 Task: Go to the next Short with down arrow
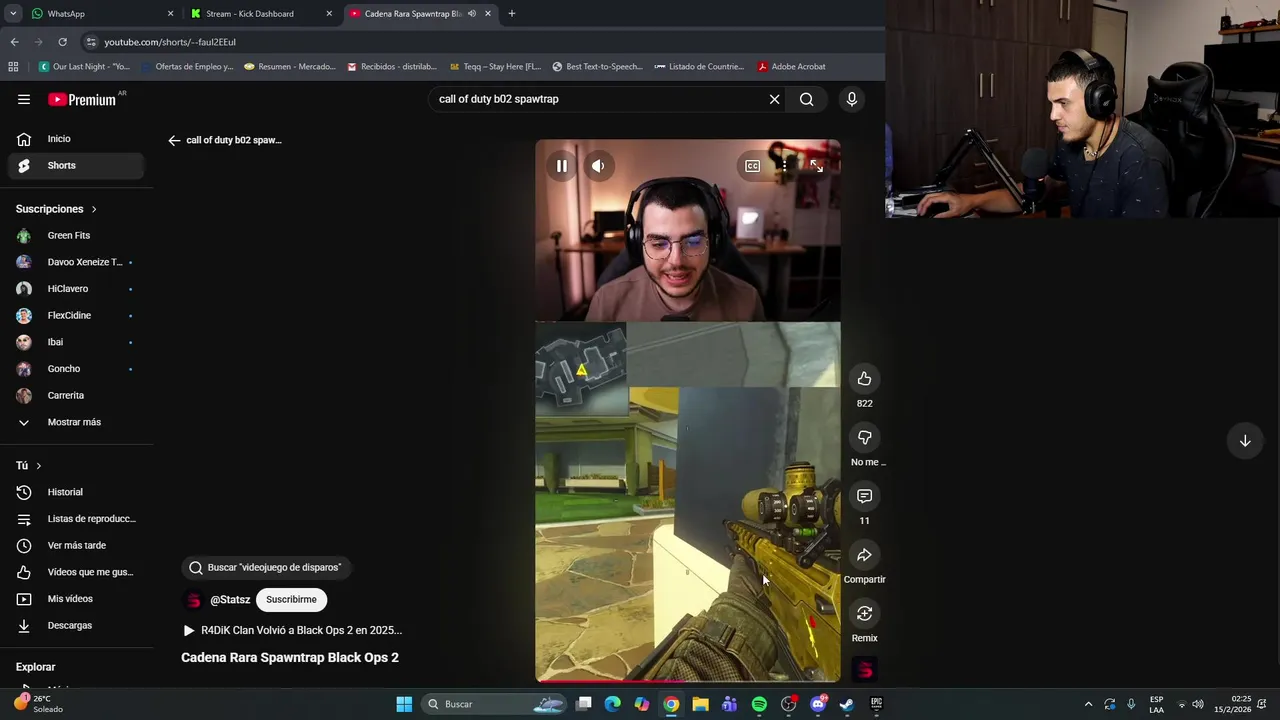(x=1245, y=441)
